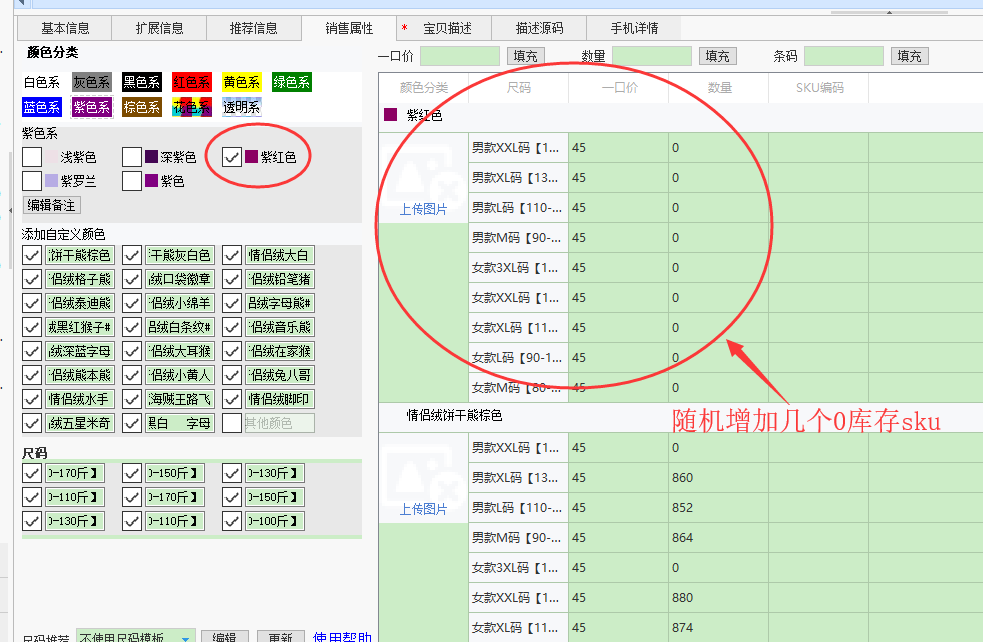Open the 使用帮助 link
This screenshot has width=983, height=642.
click(x=342, y=637)
